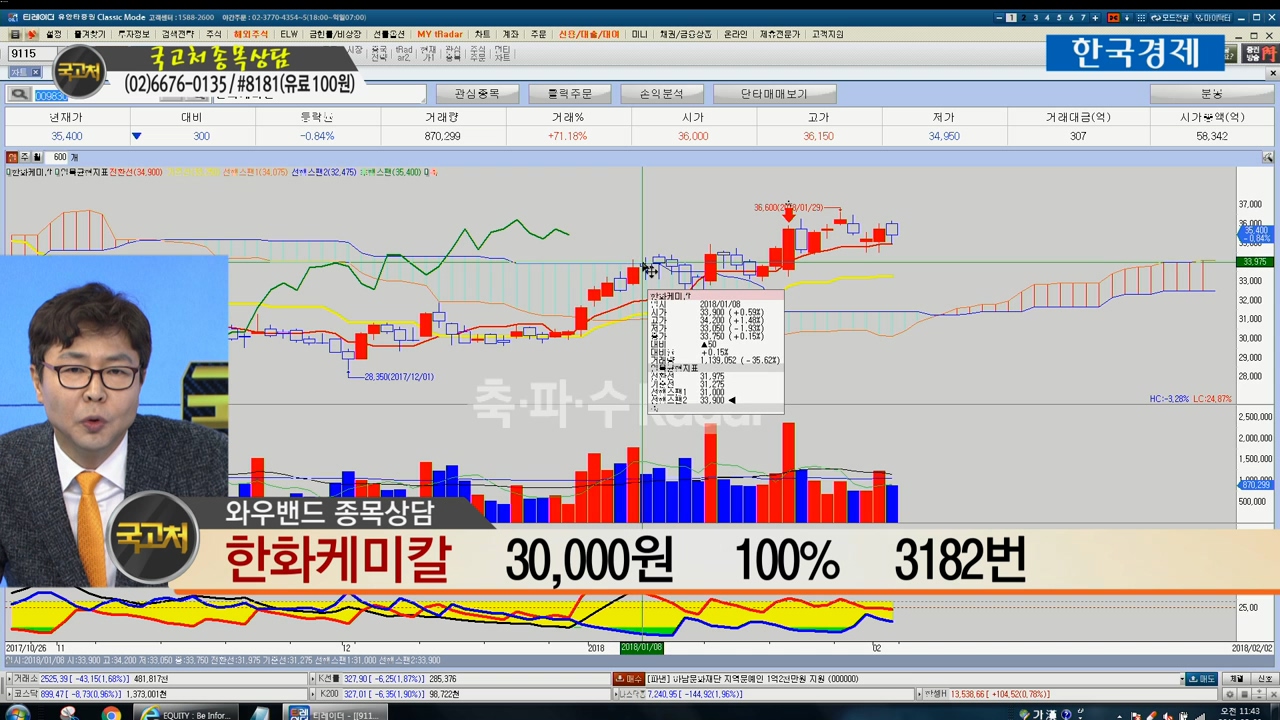Click the 손익분석 button
The height and width of the screenshot is (720, 1280).
coord(660,94)
